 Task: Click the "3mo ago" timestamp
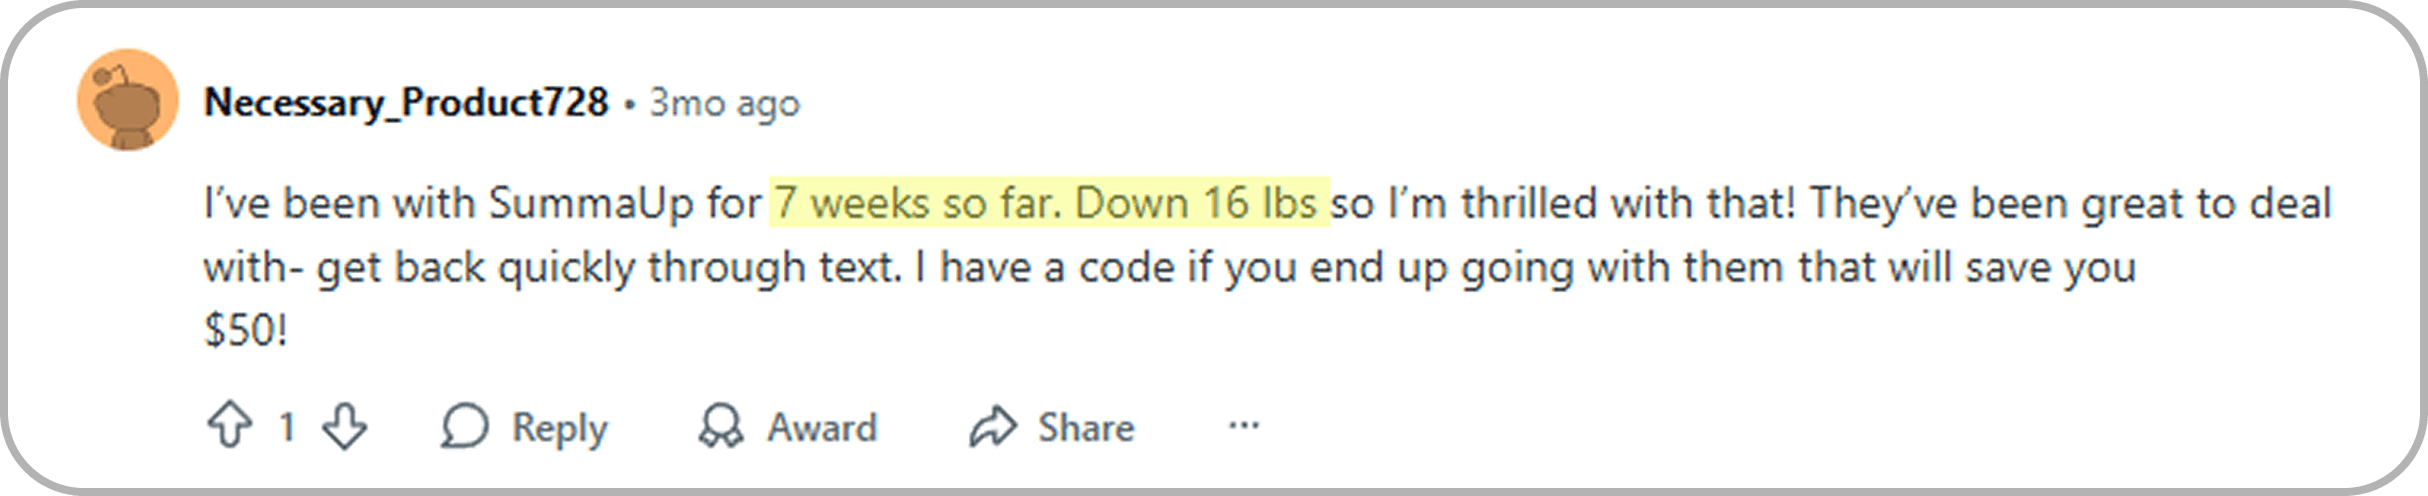tap(724, 103)
